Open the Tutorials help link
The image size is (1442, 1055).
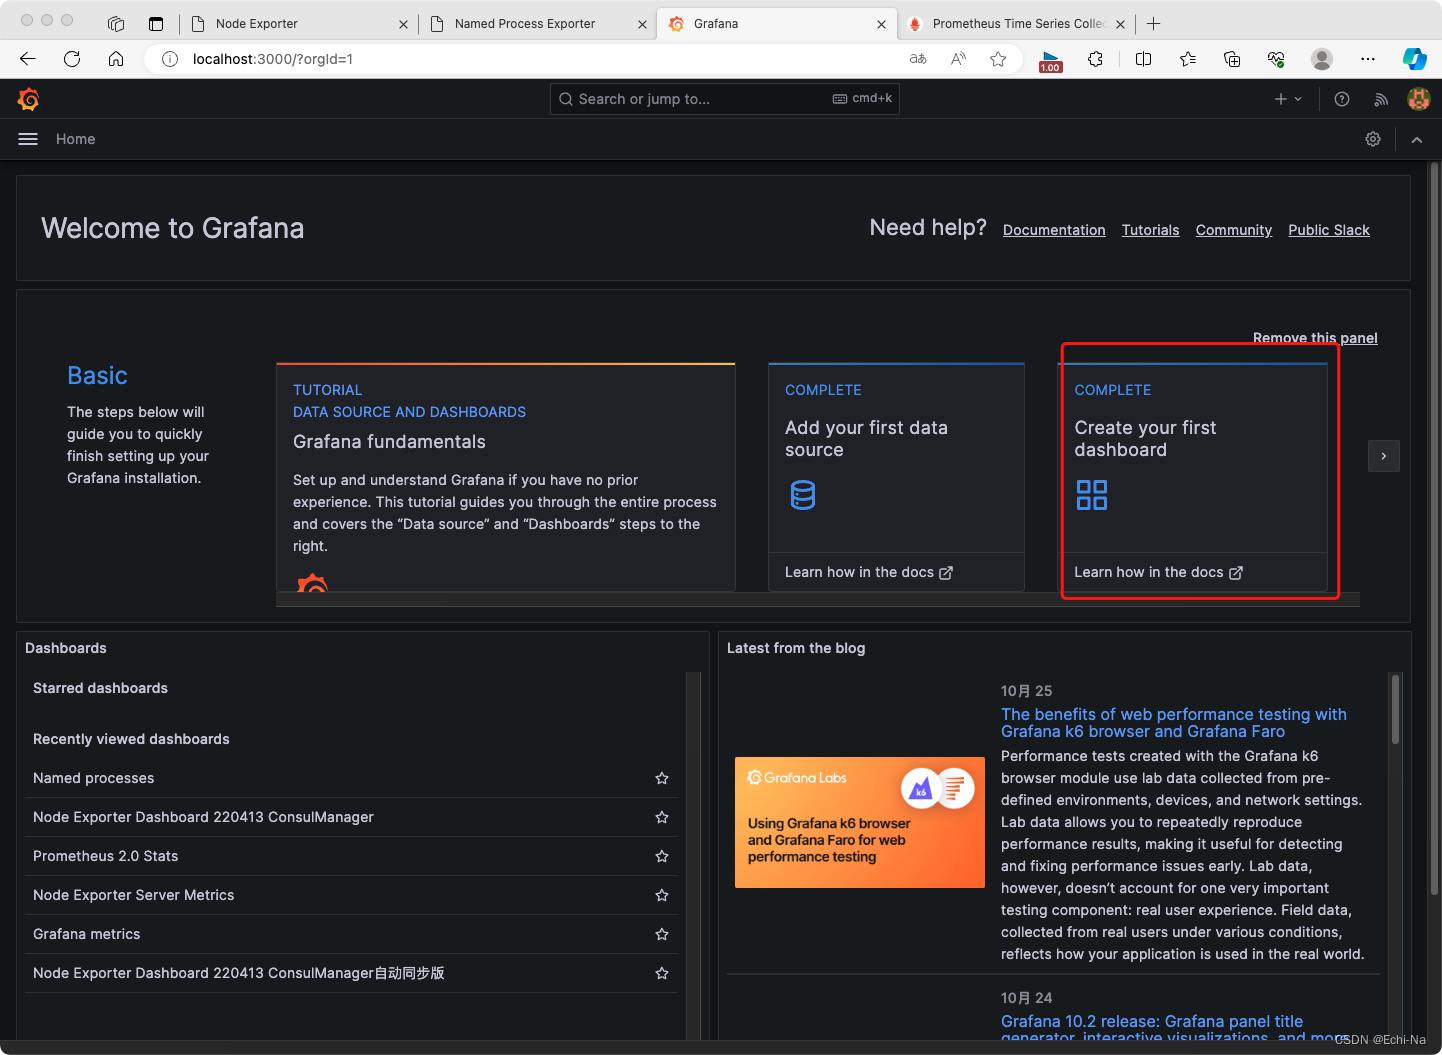pyautogui.click(x=1151, y=230)
